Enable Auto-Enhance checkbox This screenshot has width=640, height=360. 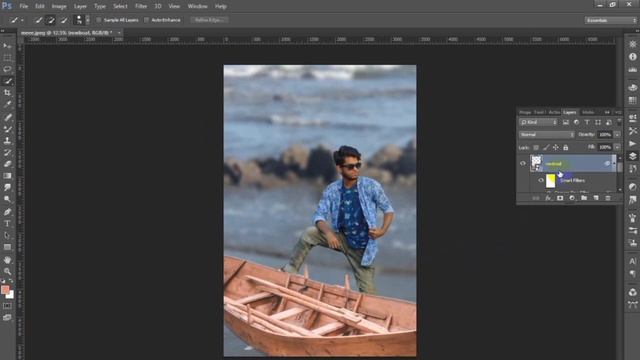pos(146,20)
